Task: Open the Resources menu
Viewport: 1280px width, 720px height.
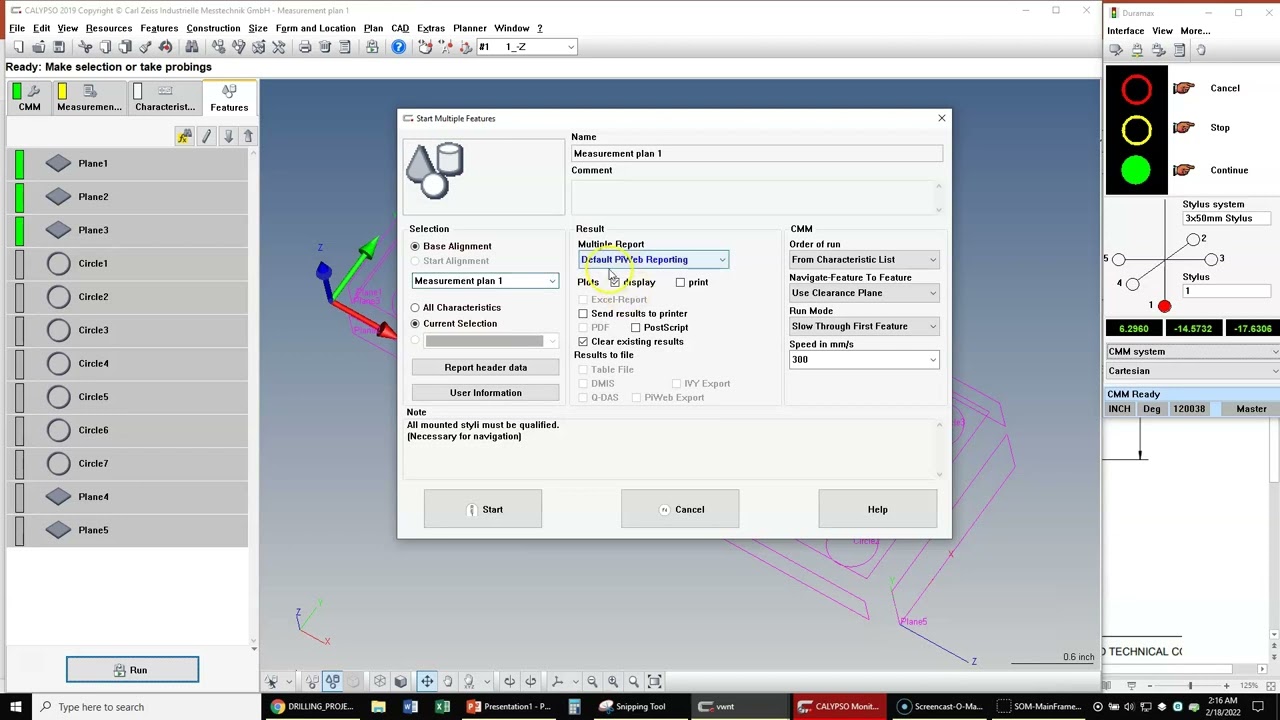Action: pos(109,28)
